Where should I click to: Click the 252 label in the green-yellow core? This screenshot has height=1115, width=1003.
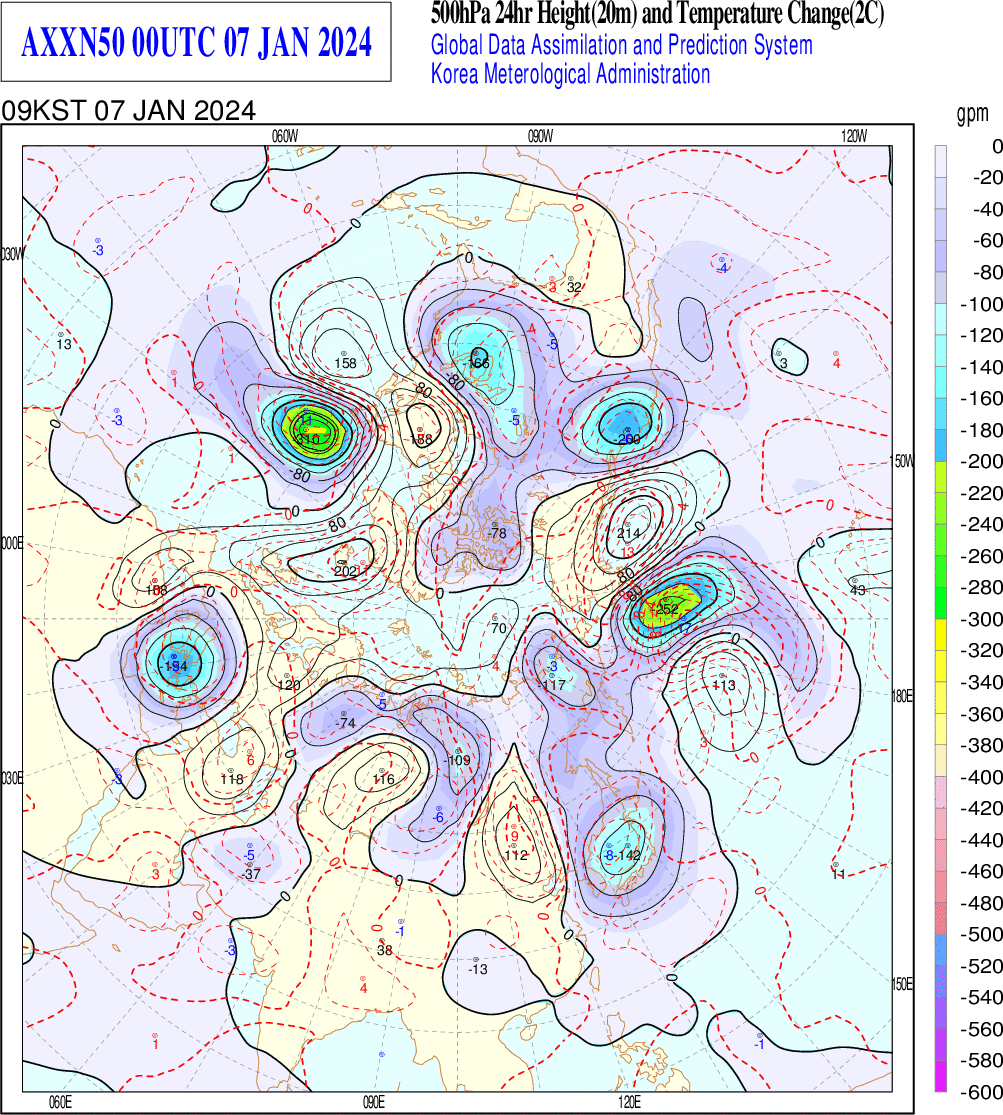coord(667,609)
